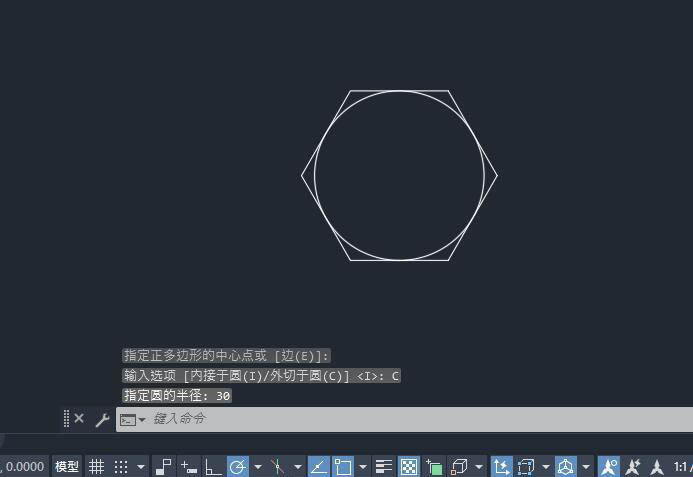Open the snap mode dropdown arrow
The height and width of the screenshot is (477, 693).
(x=141, y=467)
